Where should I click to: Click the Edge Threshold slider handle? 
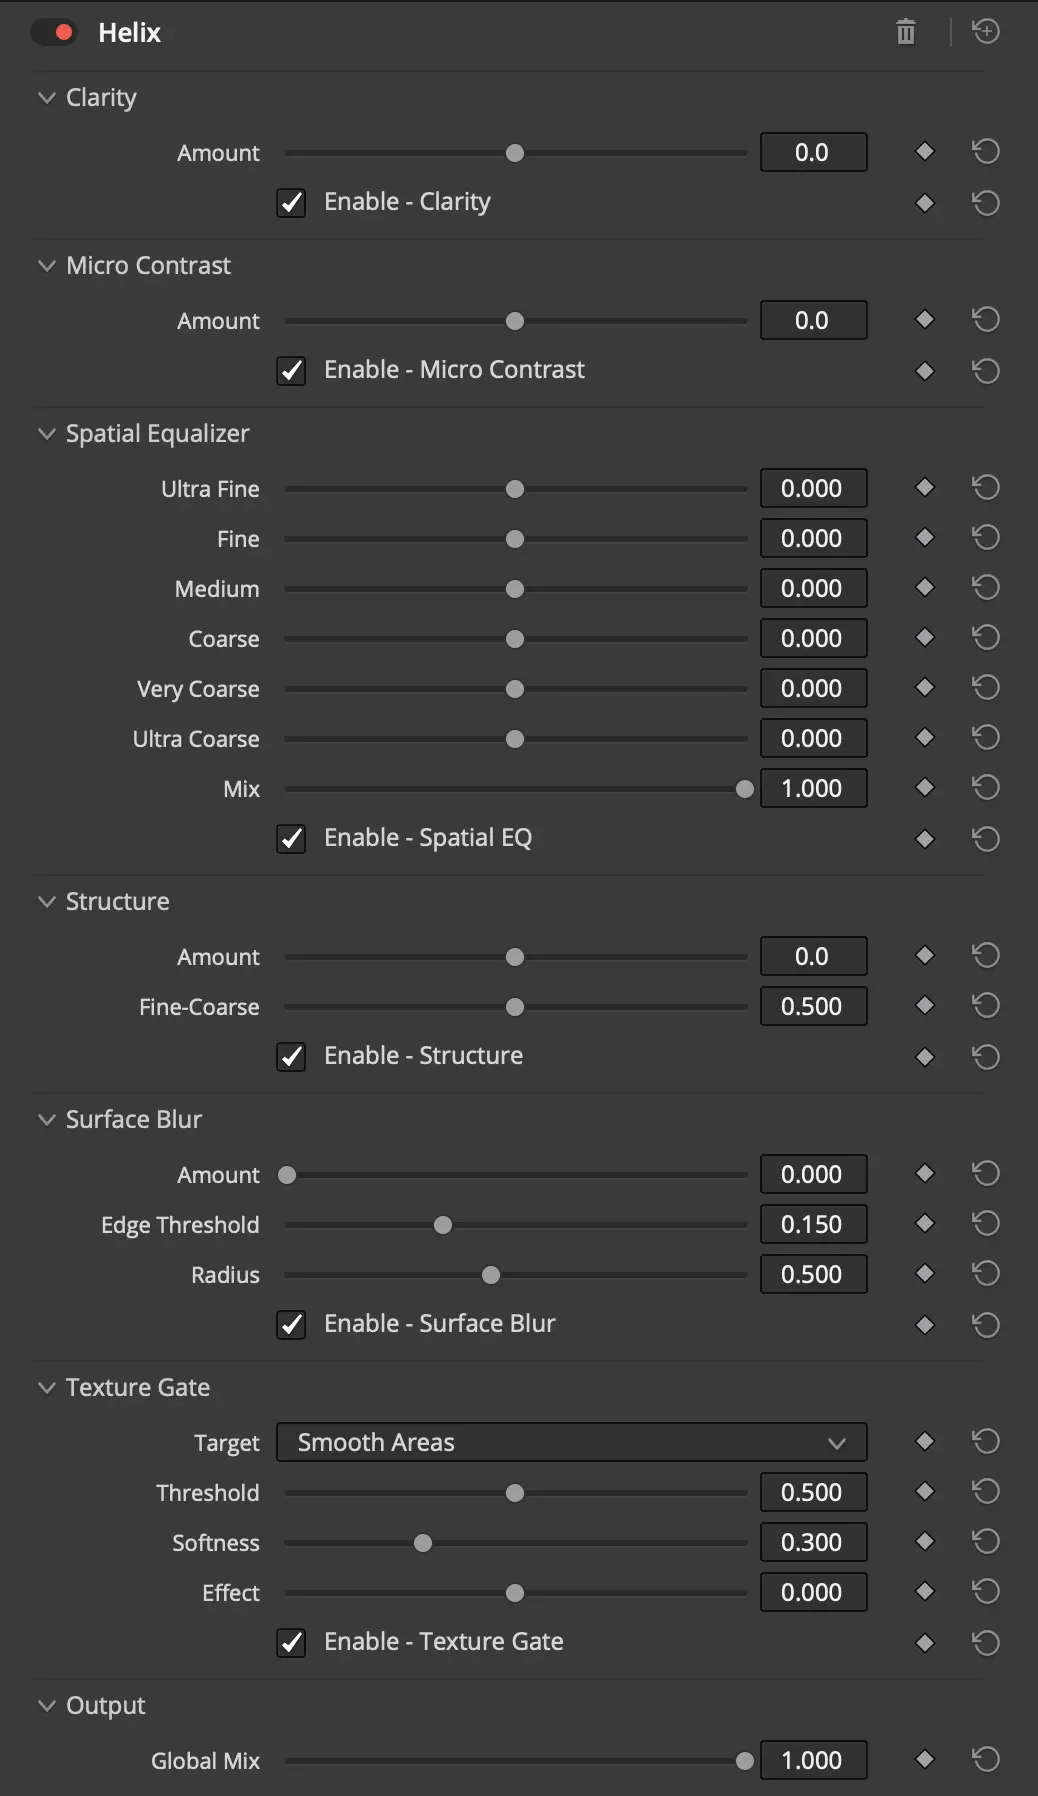[443, 1224]
